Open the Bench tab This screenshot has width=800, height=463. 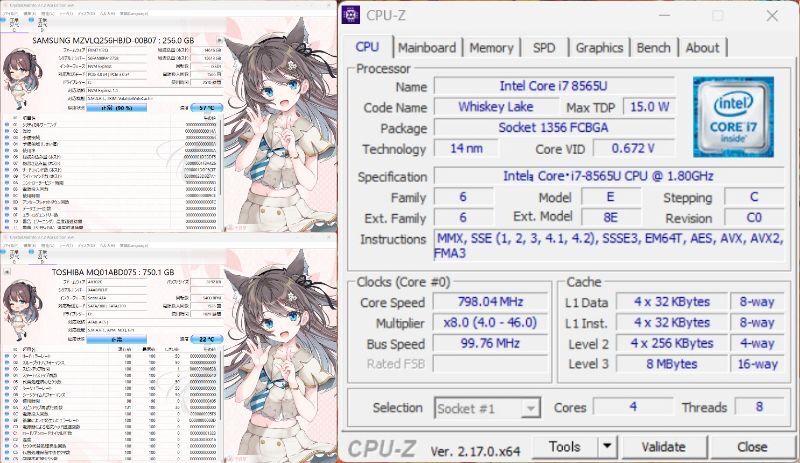click(x=654, y=48)
